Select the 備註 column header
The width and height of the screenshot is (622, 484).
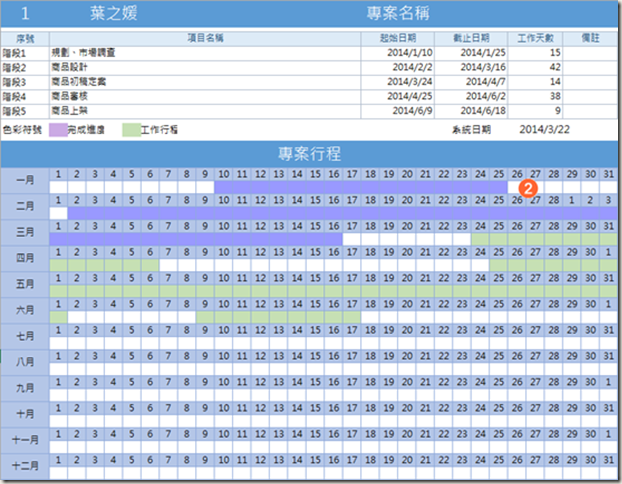[590, 38]
